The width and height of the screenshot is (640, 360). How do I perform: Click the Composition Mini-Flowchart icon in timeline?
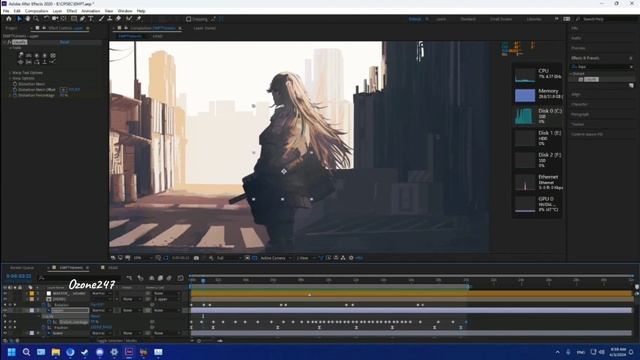129,278
